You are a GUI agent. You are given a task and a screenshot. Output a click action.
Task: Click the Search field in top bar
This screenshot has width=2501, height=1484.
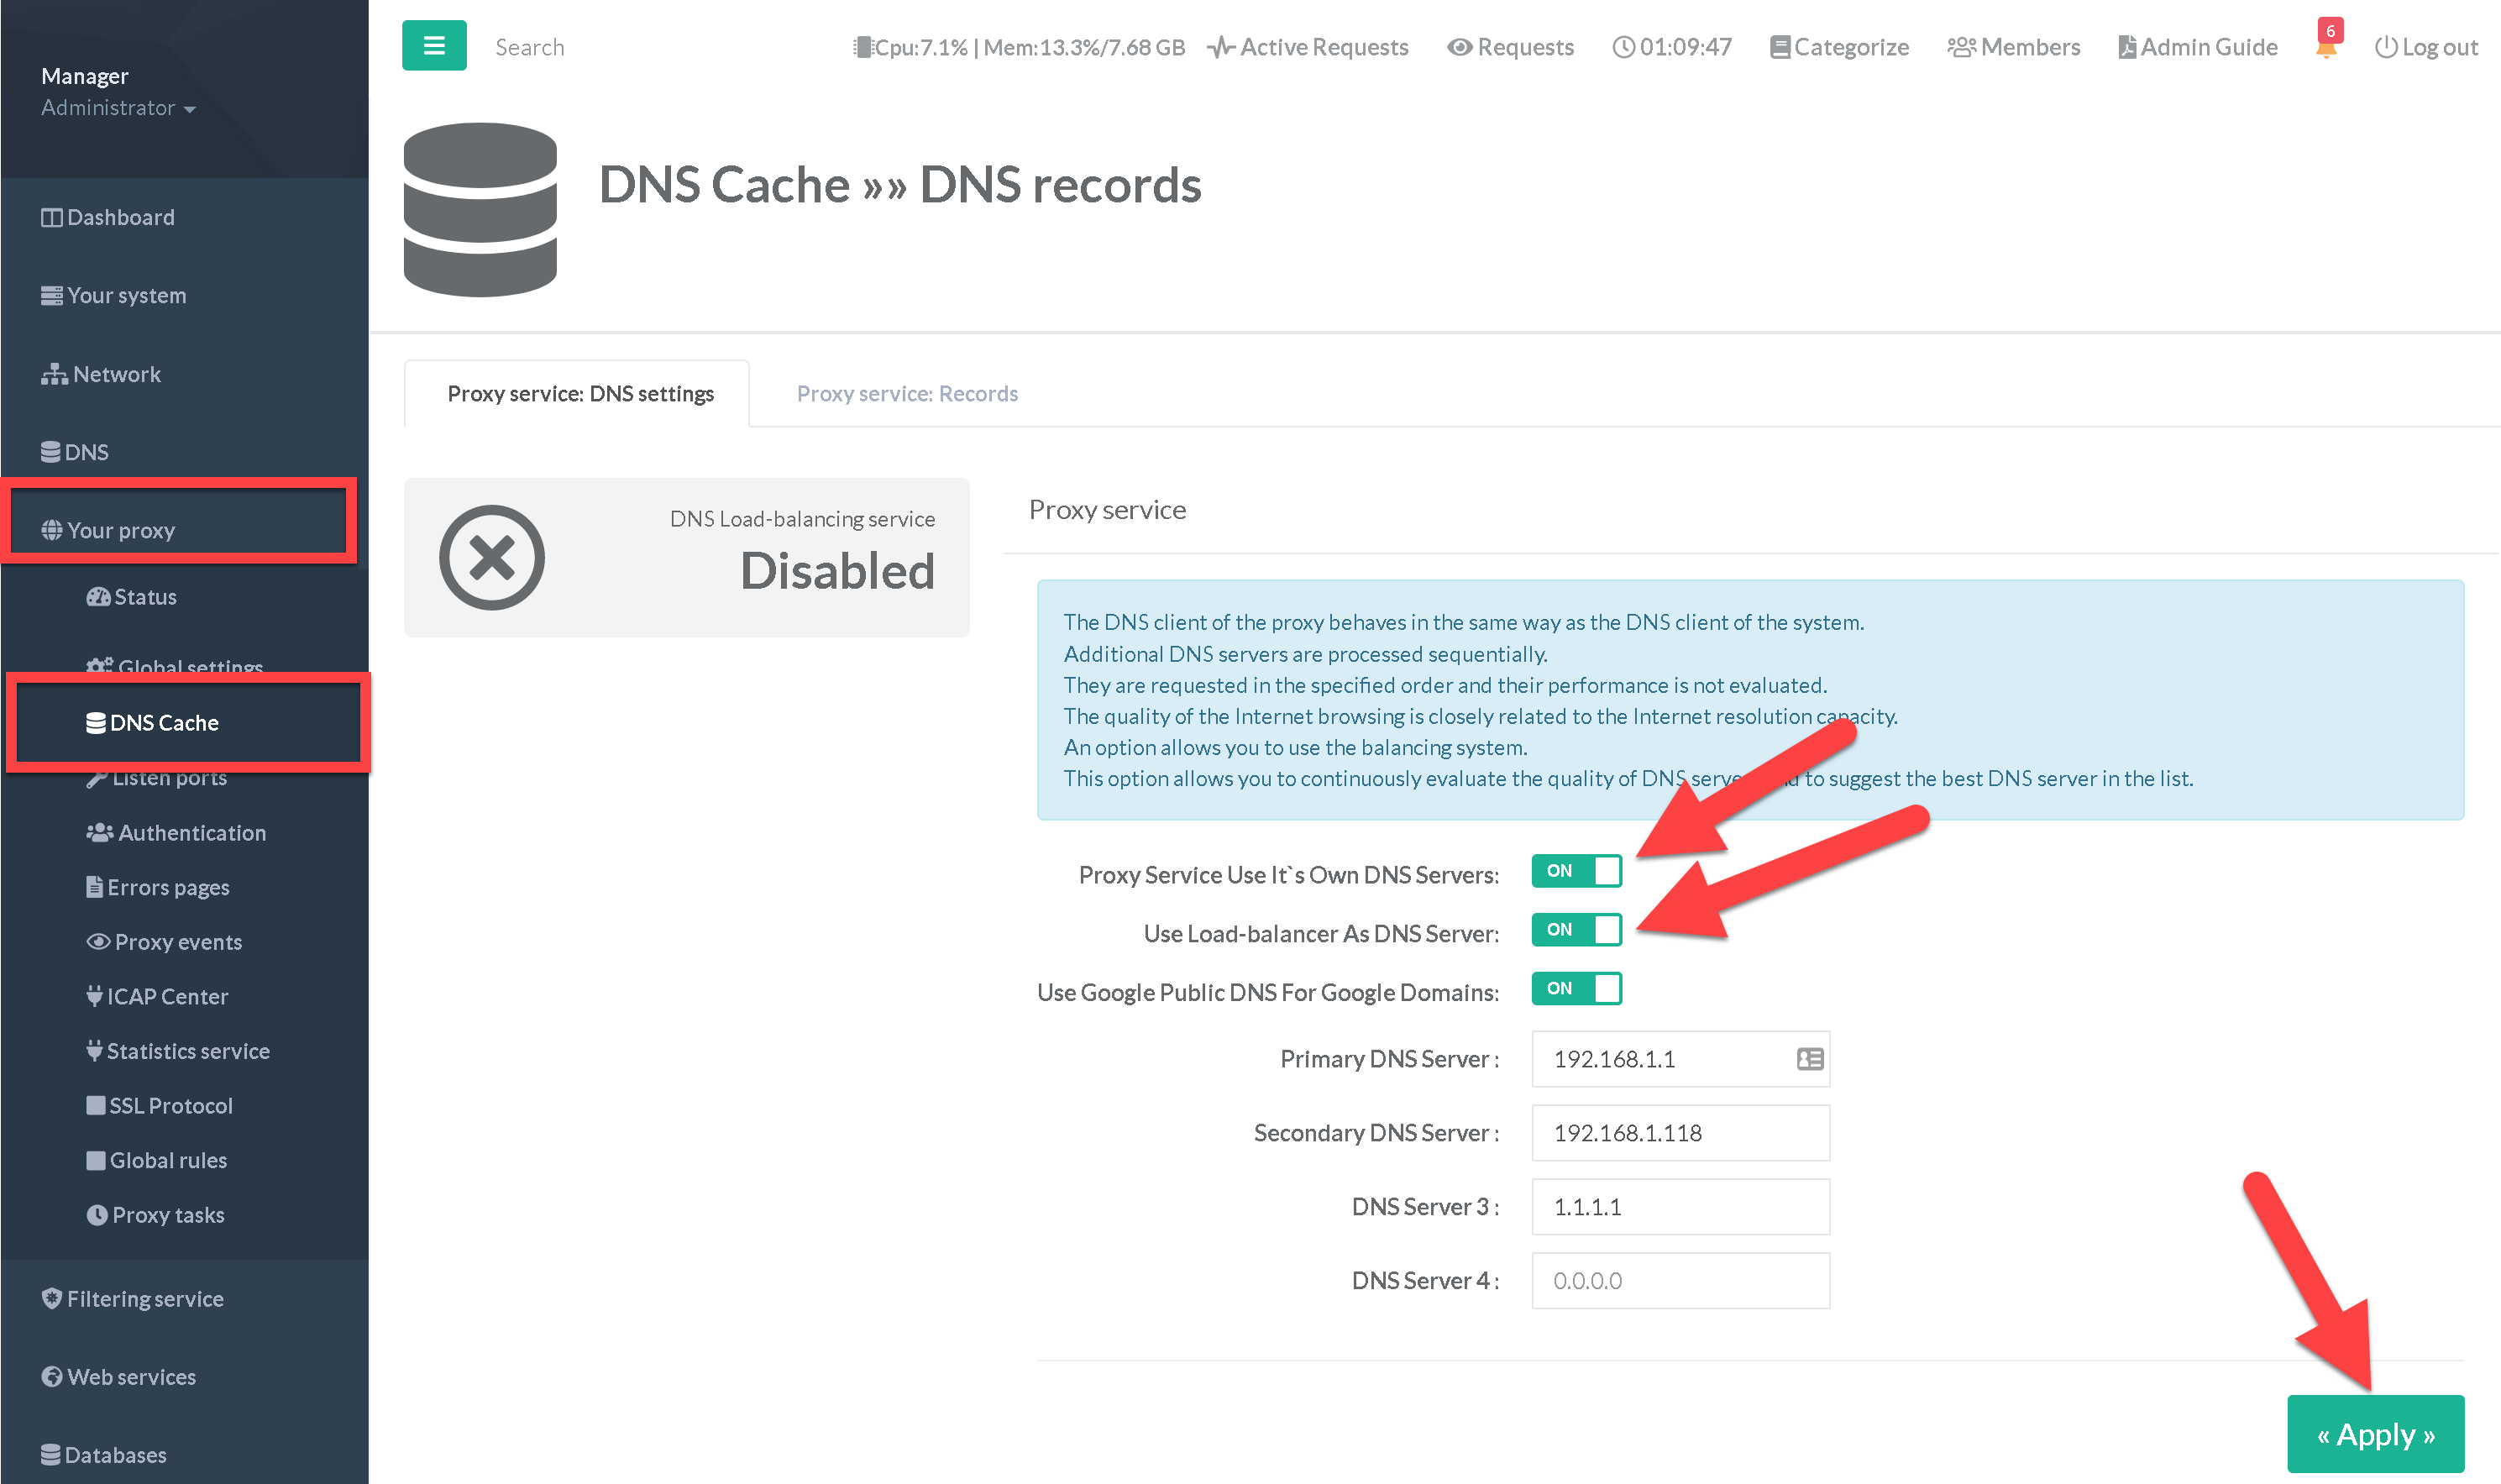(530, 47)
